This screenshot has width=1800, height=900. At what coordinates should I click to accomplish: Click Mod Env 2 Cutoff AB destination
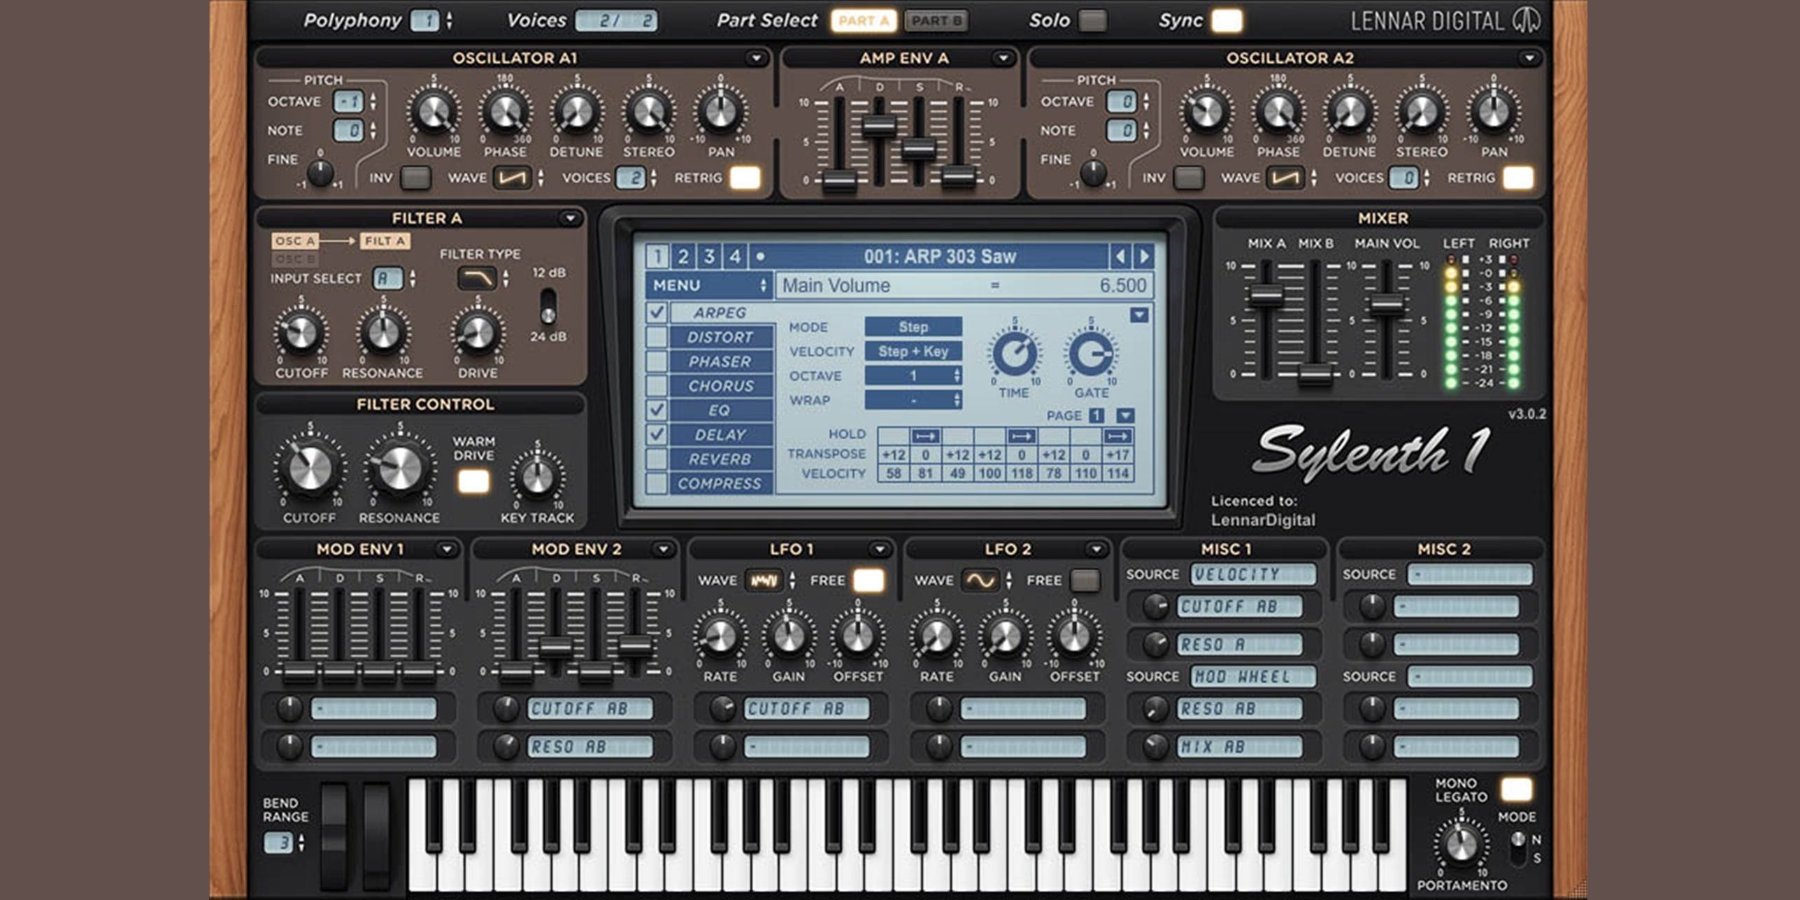coord(589,709)
